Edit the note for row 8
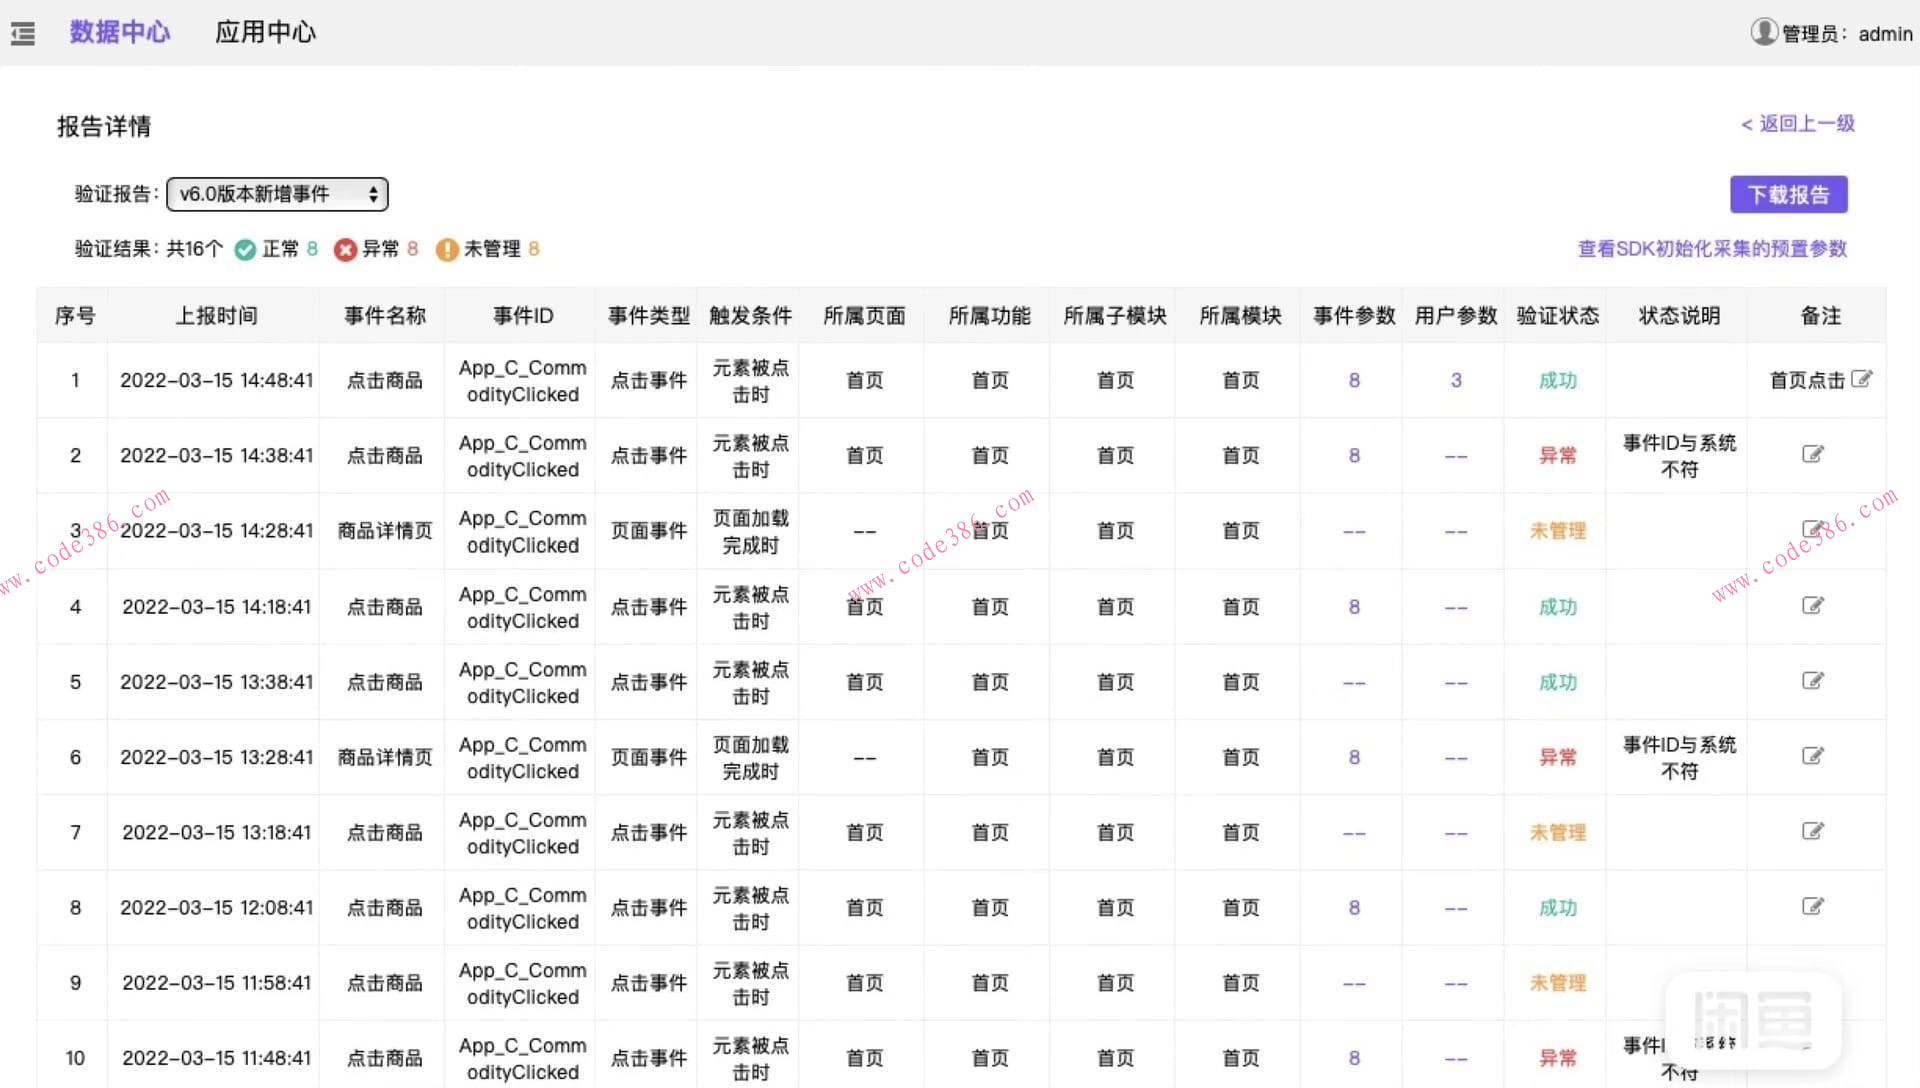The image size is (1920, 1088). (1812, 906)
